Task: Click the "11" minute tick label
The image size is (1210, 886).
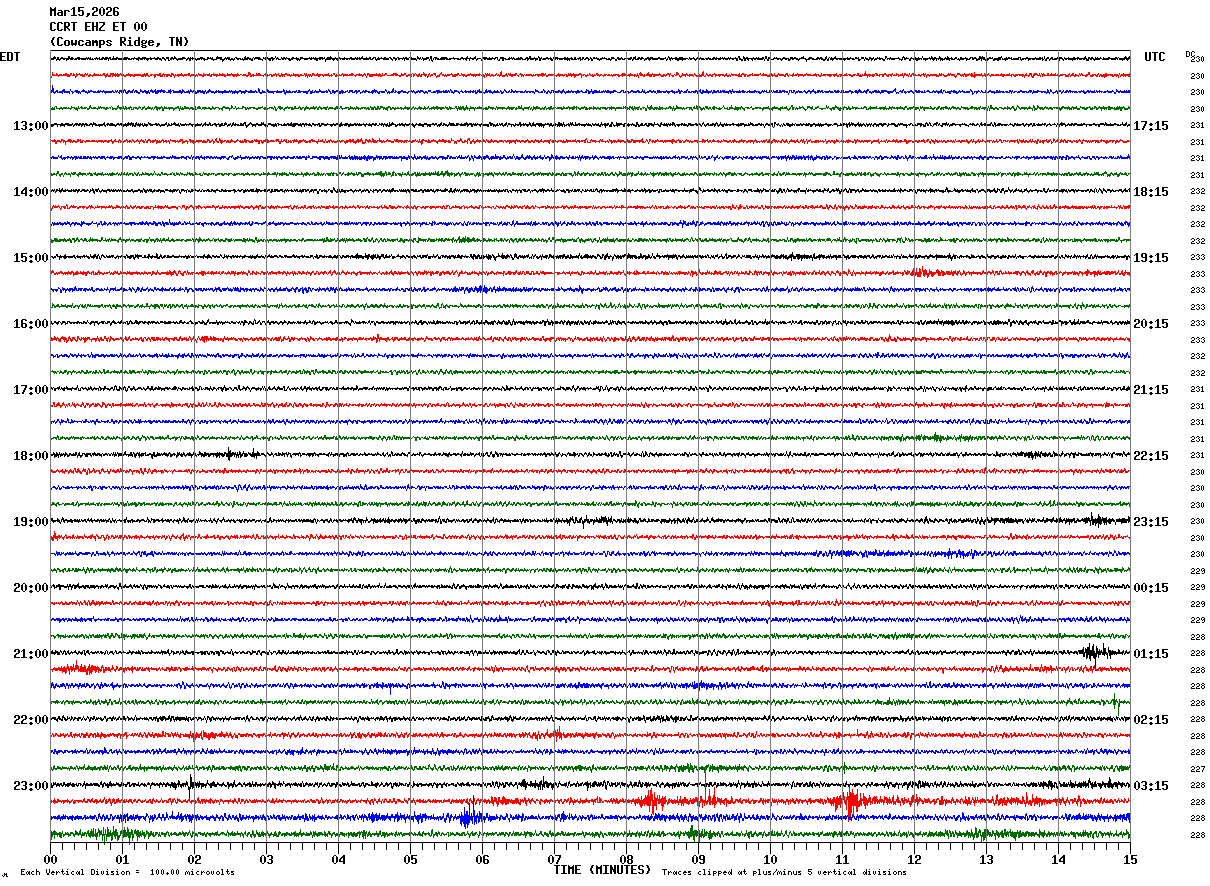Action: coord(843,859)
